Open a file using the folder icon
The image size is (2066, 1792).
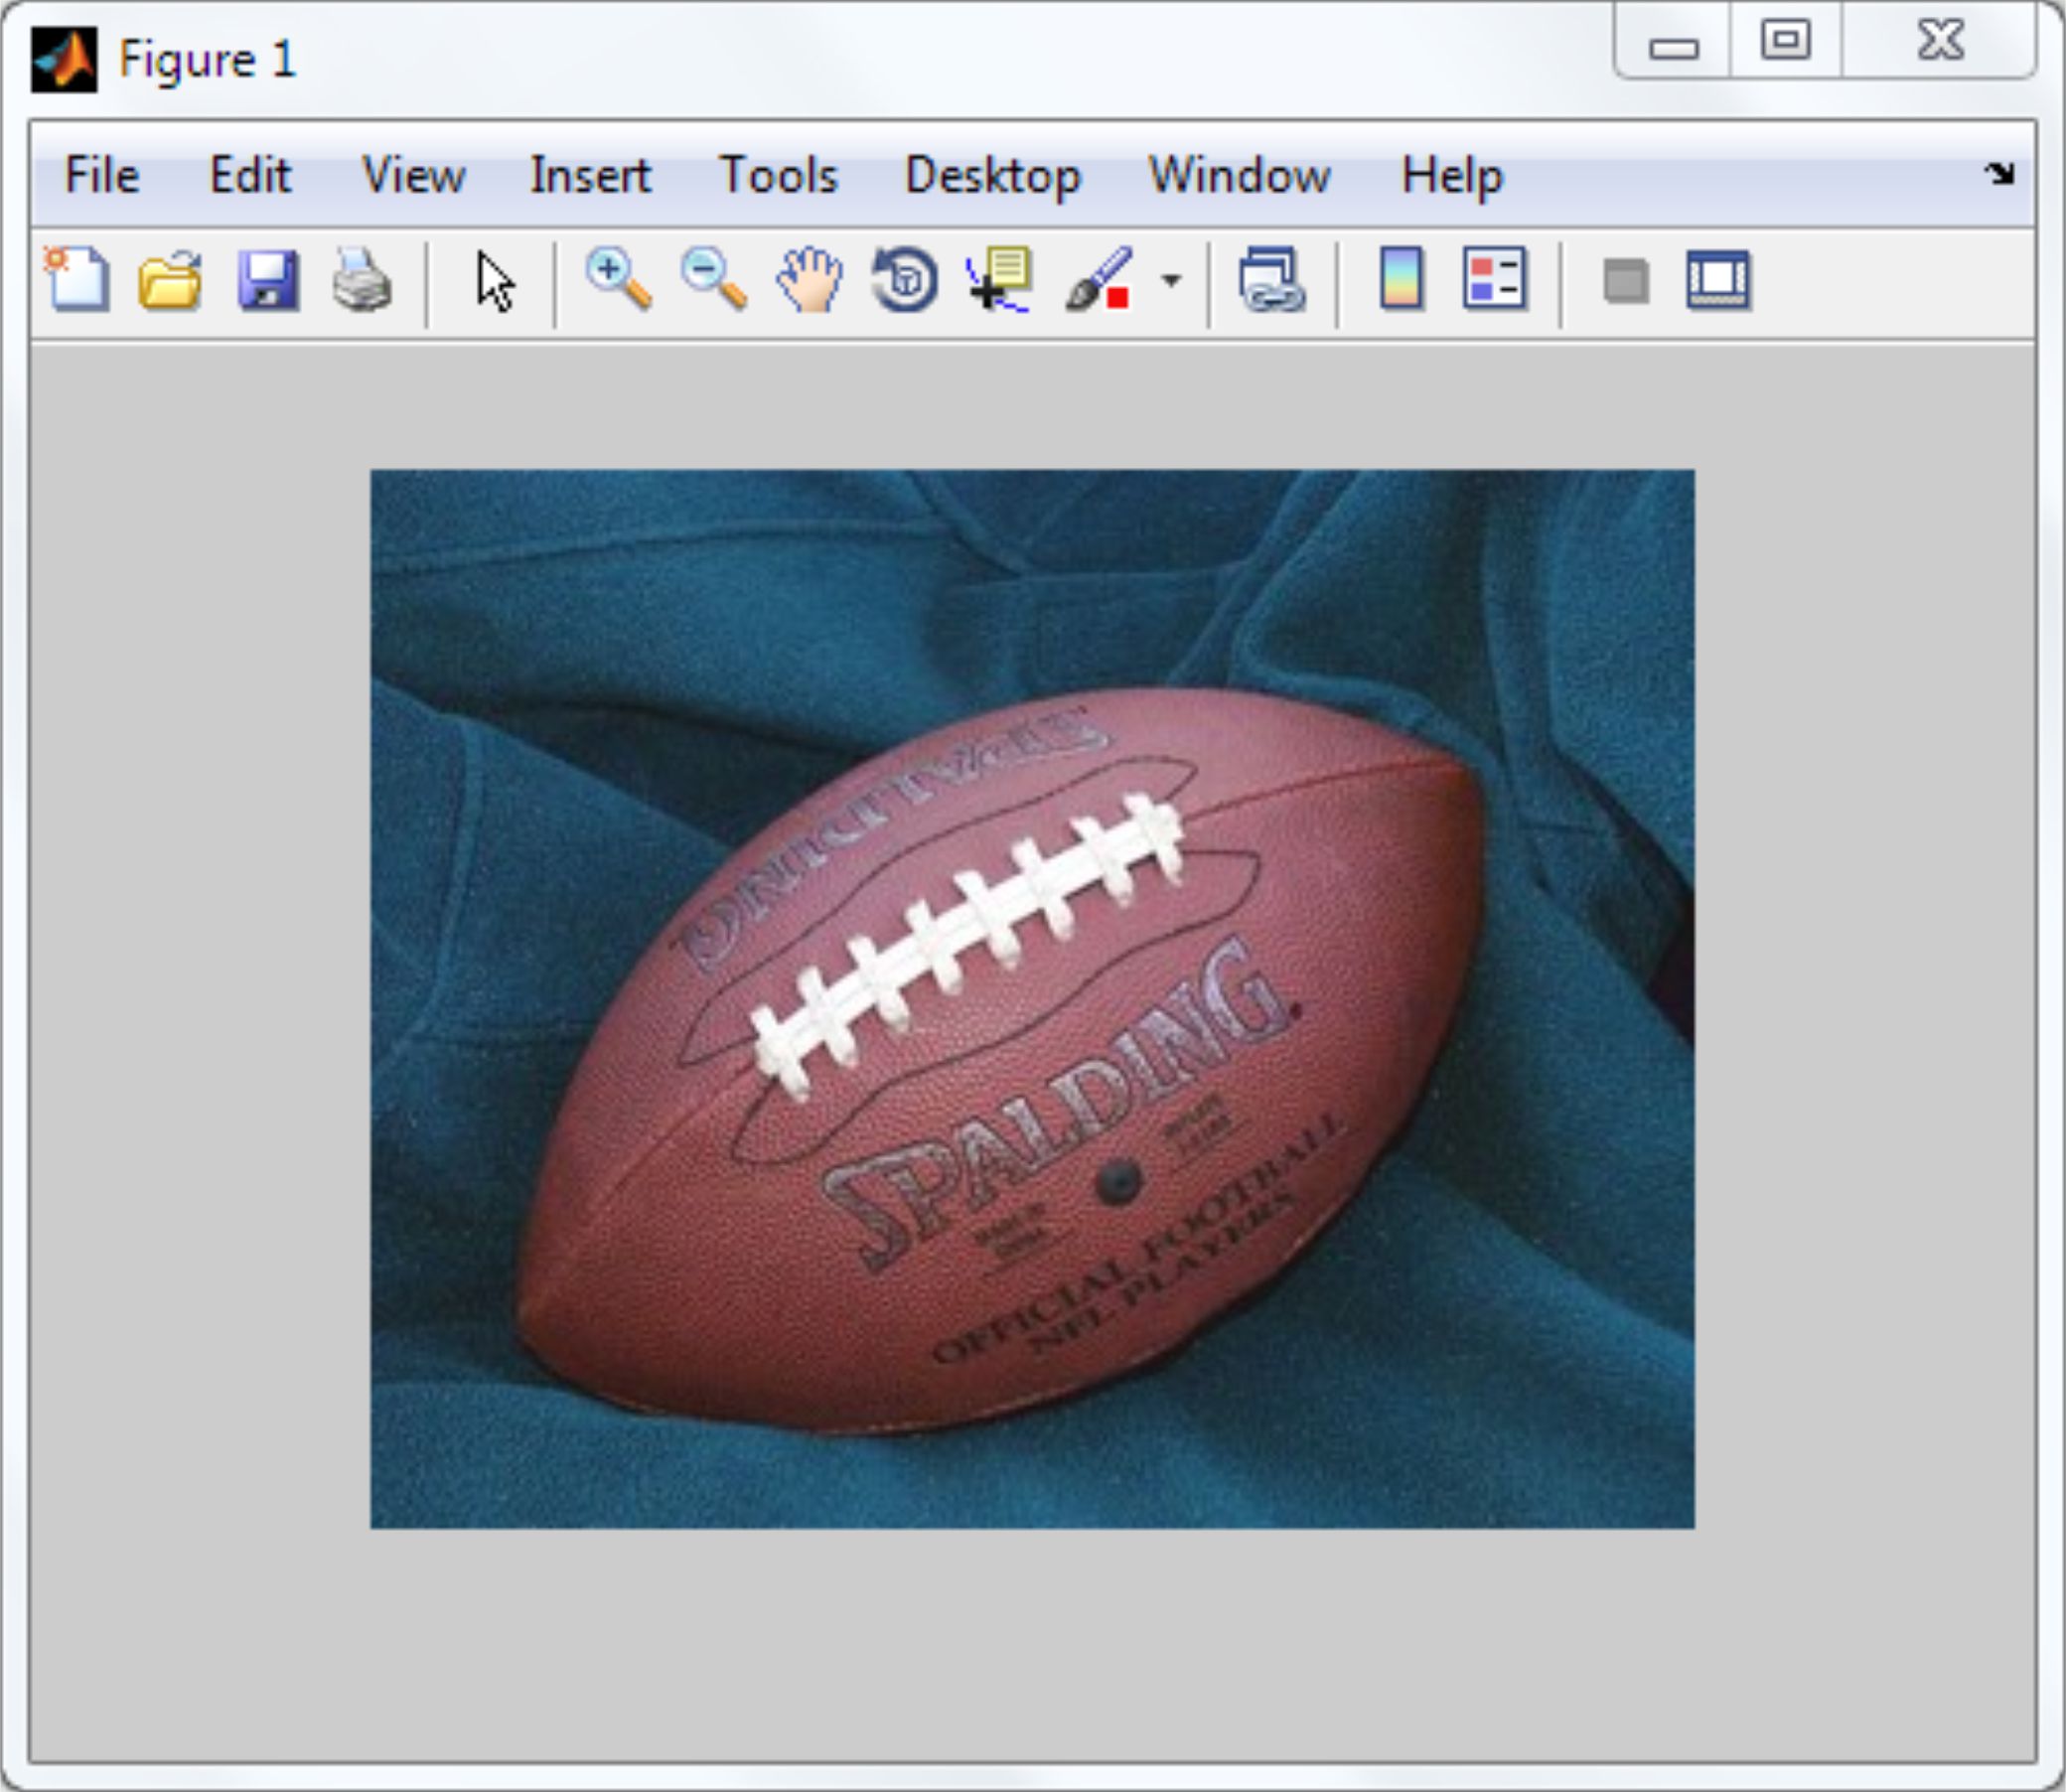click(170, 280)
